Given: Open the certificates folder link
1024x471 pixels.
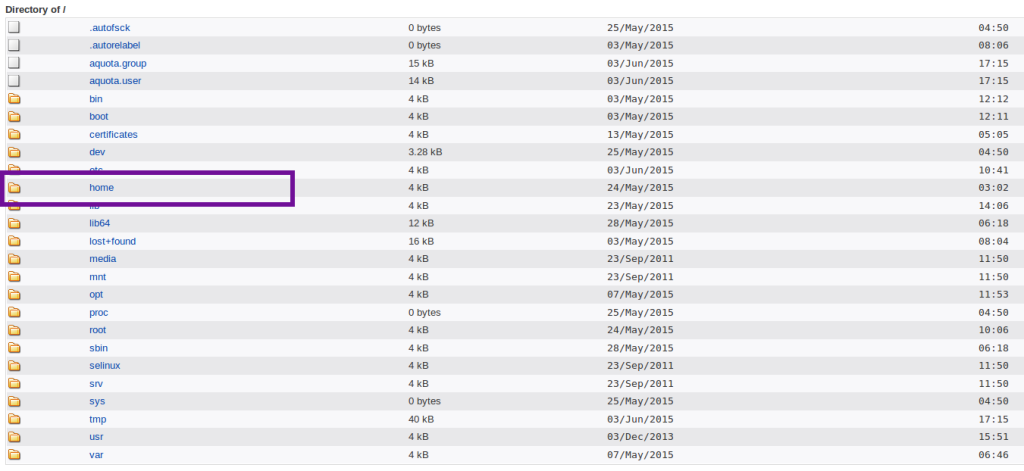Looking at the screenshot, I should [113, 134].
